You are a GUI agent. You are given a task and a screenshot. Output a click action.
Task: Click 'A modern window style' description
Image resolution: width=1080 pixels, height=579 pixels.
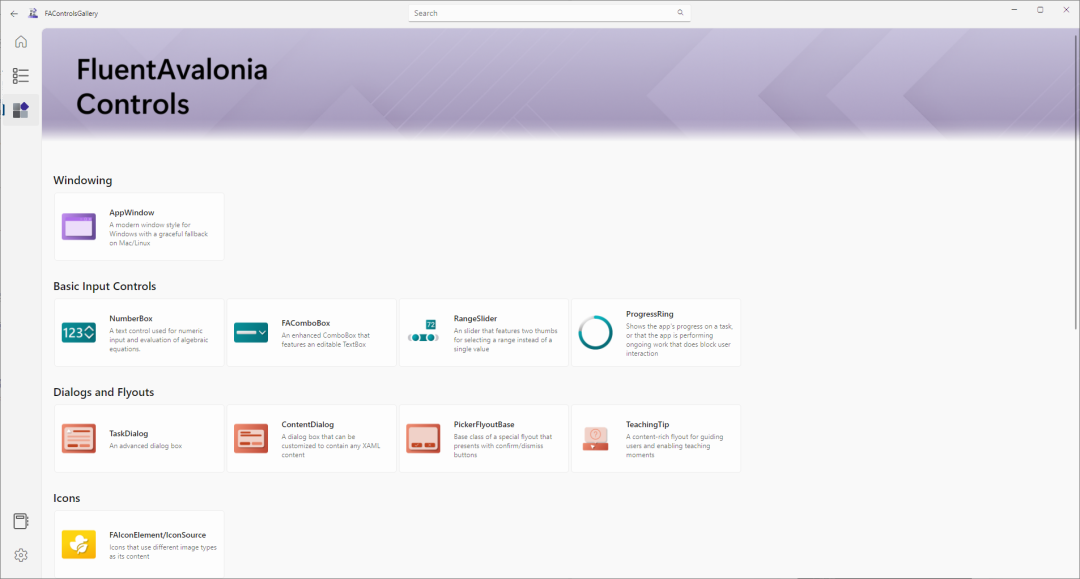point(158,234)
